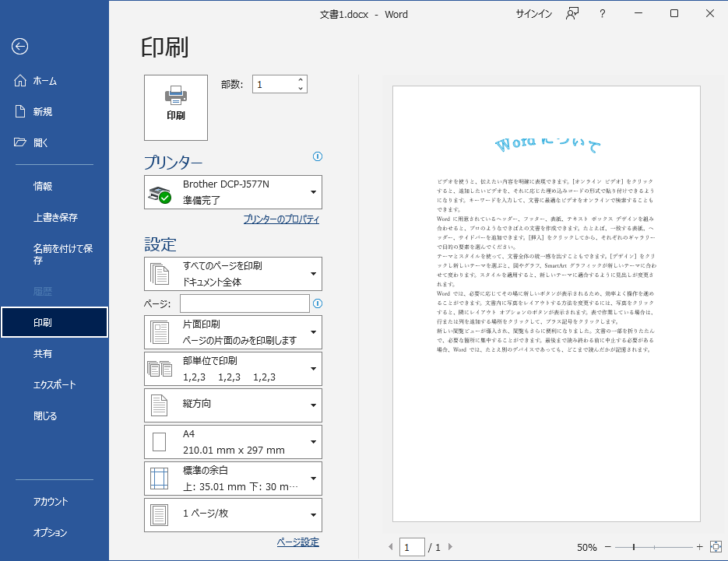Viewport: 728px width, 561px height.
Task: Select the 印刷 tab in the sidebar
Action: click(54, 322)
